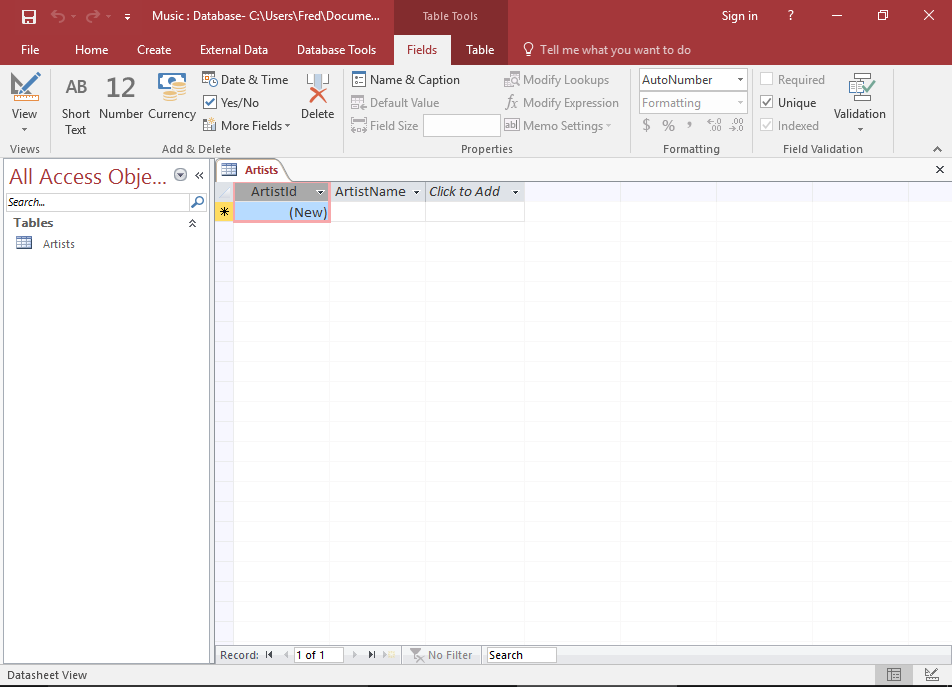952x687 pixels.
Task: Click navigation pane Search box
Action: tap(98, 202)
